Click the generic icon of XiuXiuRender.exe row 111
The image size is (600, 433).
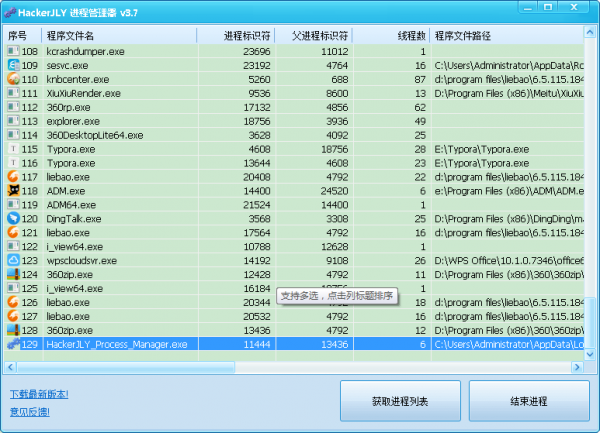13,93
